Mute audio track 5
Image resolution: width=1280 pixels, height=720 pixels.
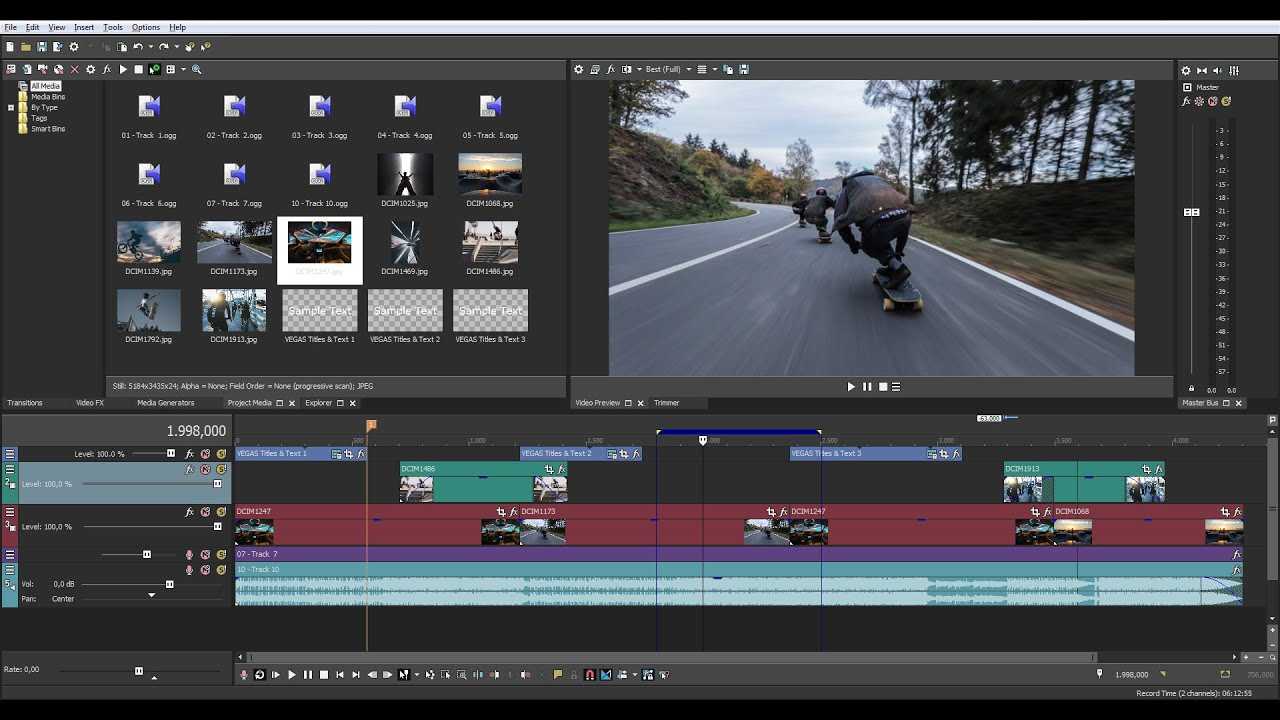[206, 570]
